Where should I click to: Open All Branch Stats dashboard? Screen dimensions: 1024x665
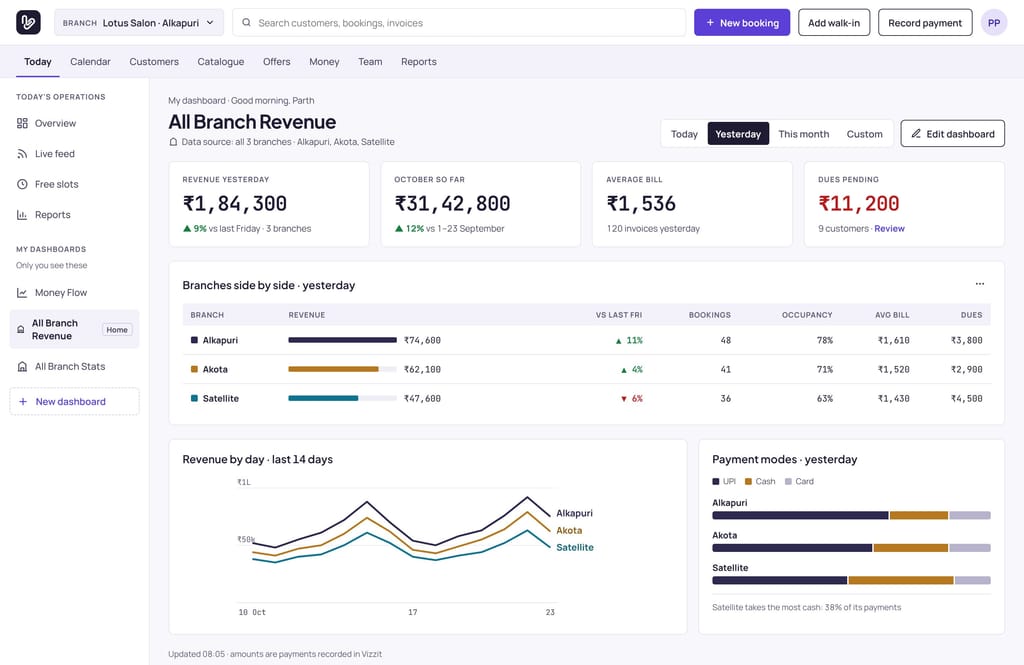click(x=74, y=366)
